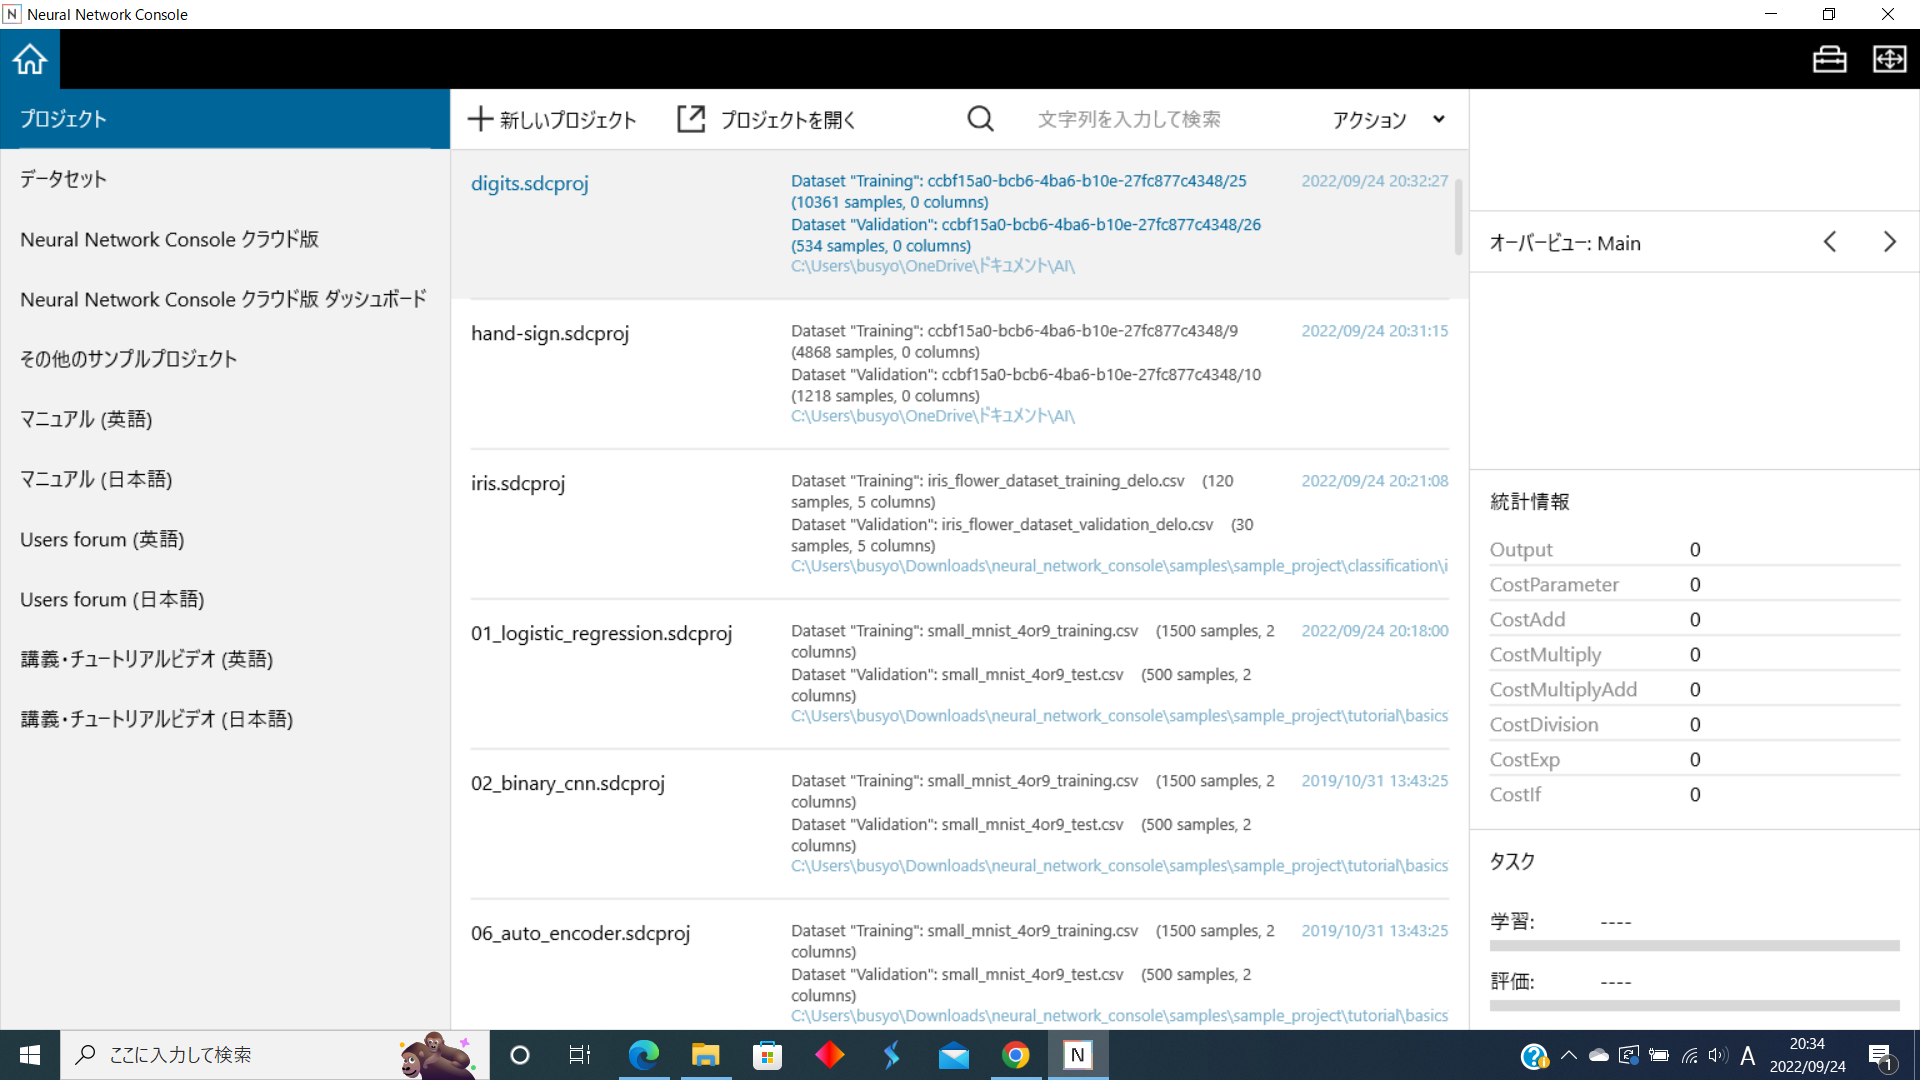Click the magnifier search icon
The image size is (1920, 1080).
coord(980,119)
